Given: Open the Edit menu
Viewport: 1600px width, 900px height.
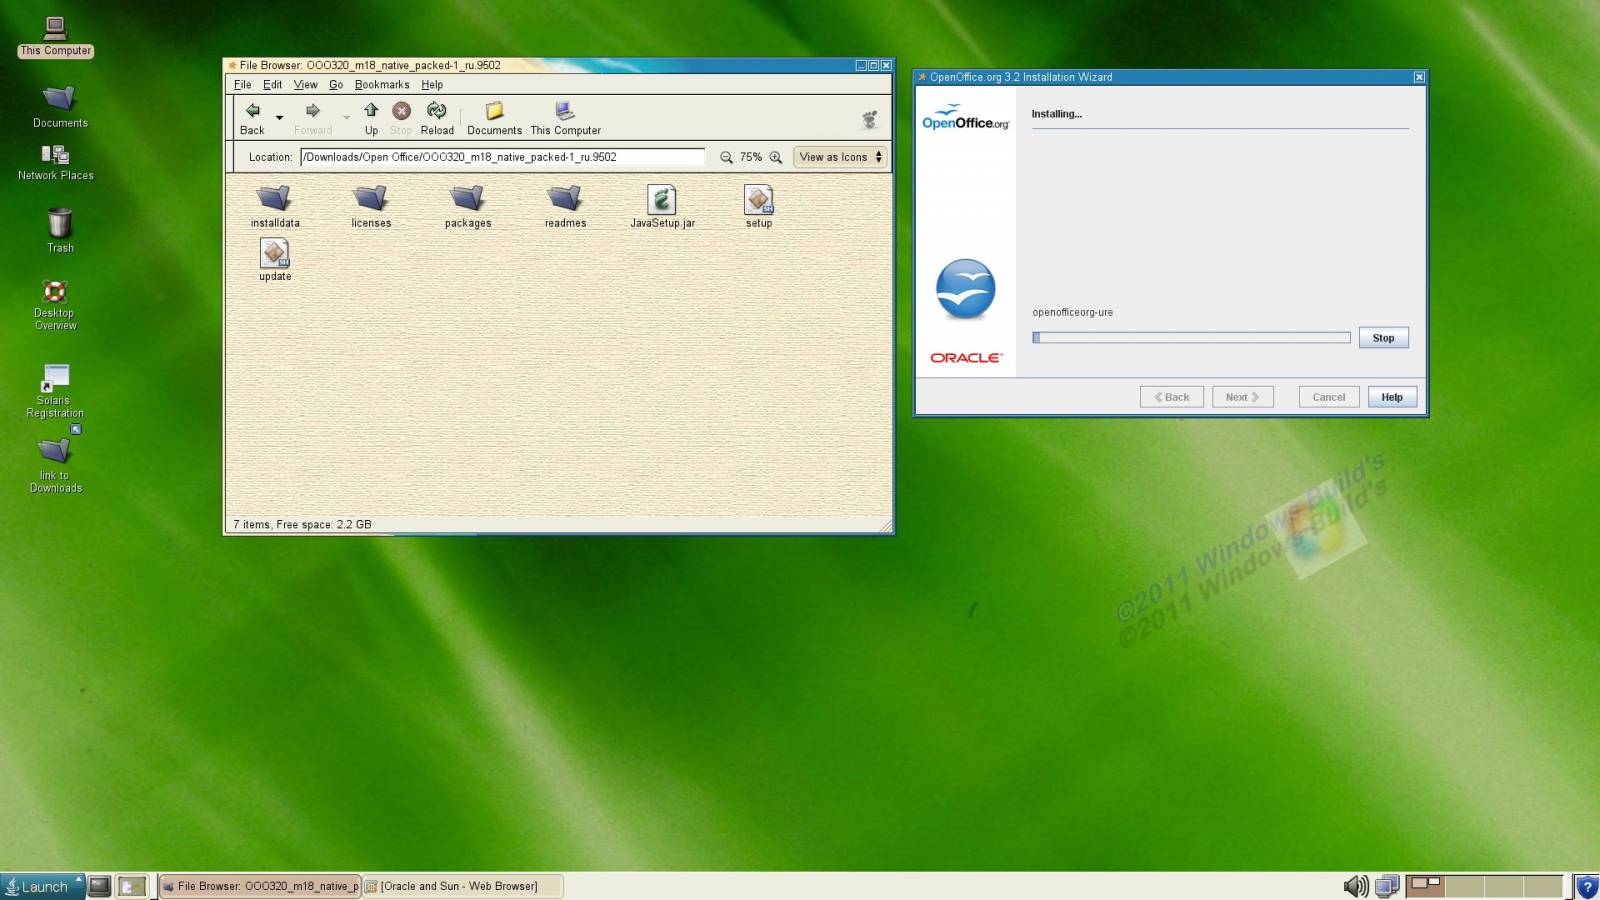Looking at the screenshot, I should (x=272, y=85).
